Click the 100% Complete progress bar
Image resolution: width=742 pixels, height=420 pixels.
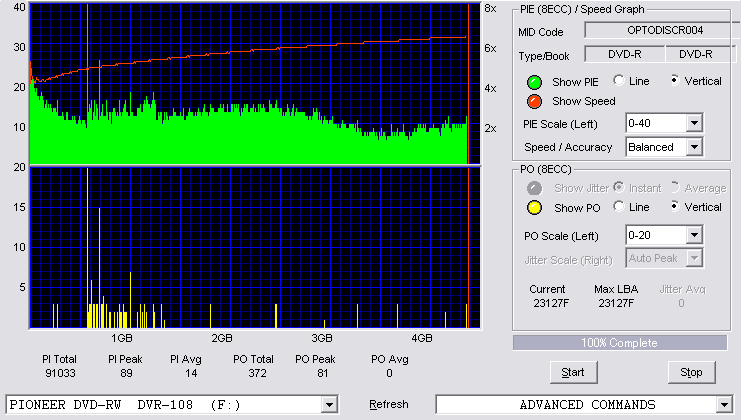[x=620, y=343]
